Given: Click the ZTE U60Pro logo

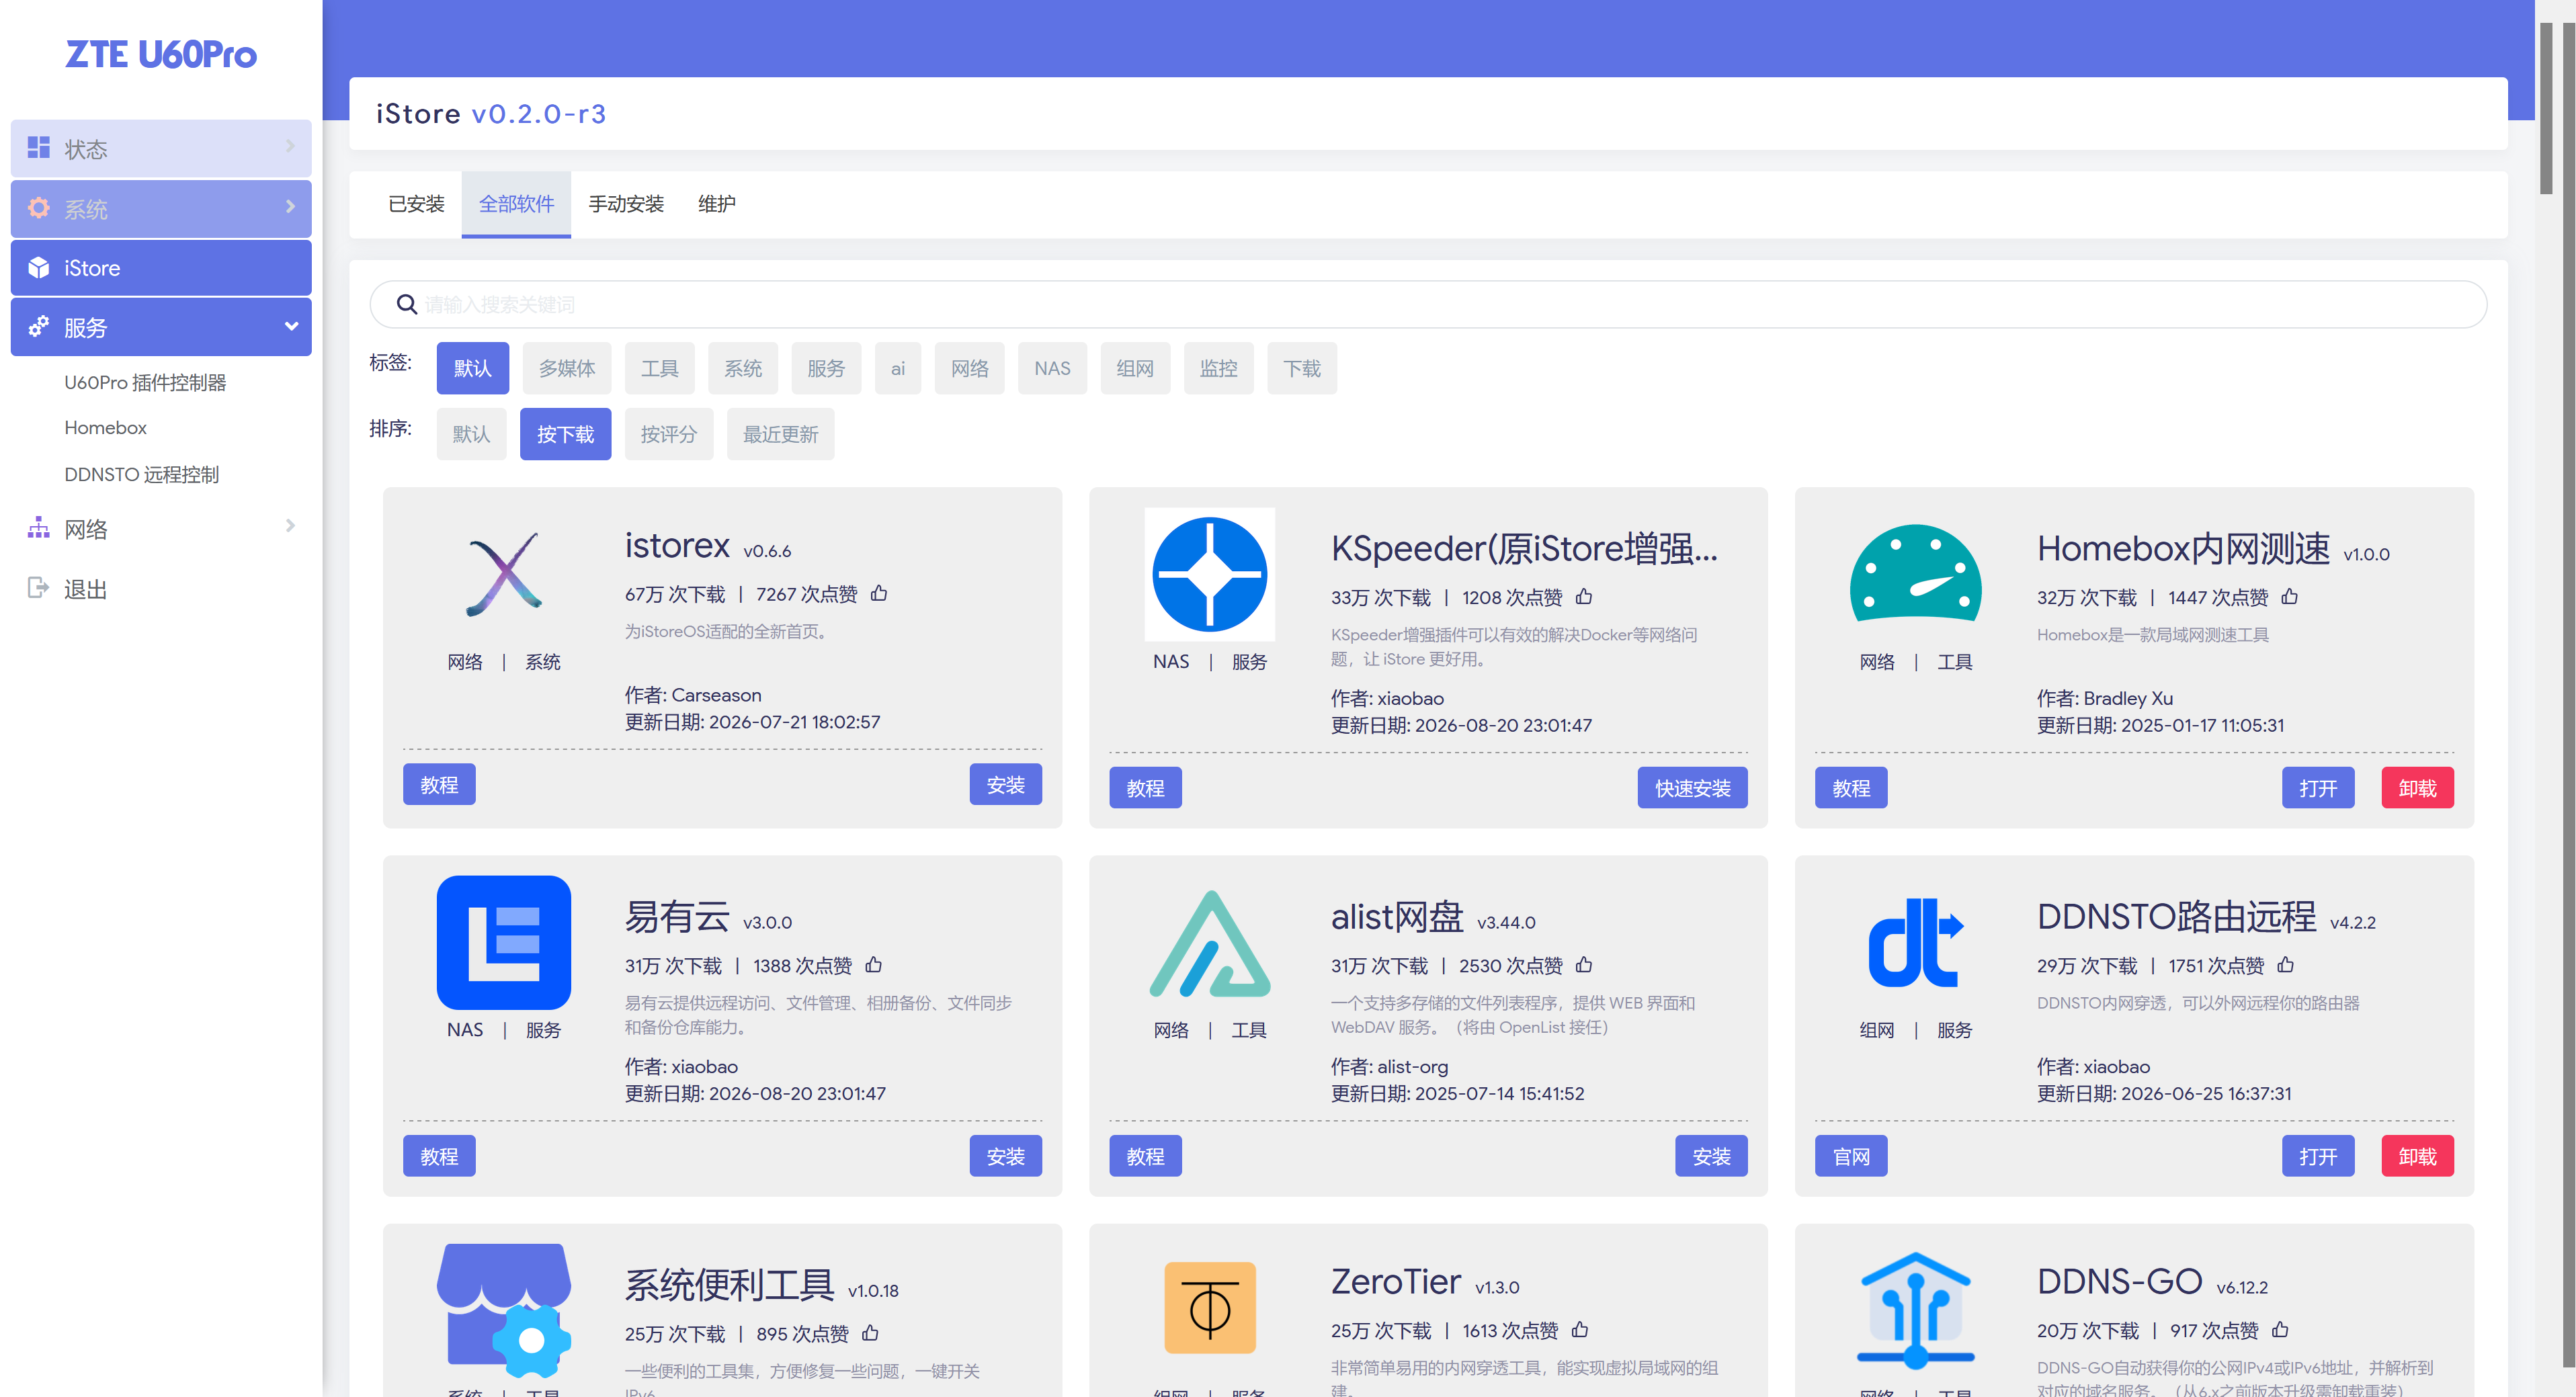Looking at the screenshot, I should 161,54.
